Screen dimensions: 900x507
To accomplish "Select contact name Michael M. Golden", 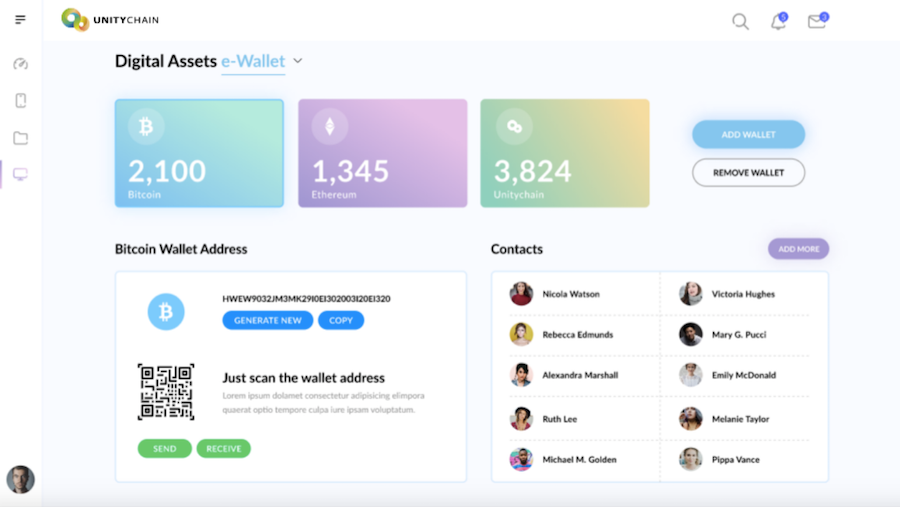I will 579,459.
